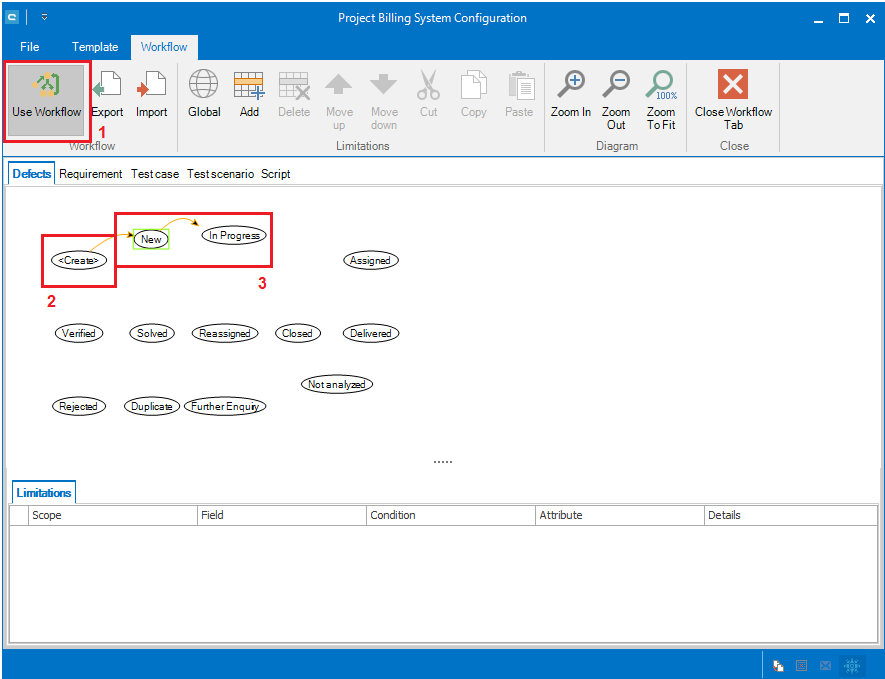The height and width of the screenshot is (679, 885).
Task: Select the Assigned state node
Action: [370, 260]
